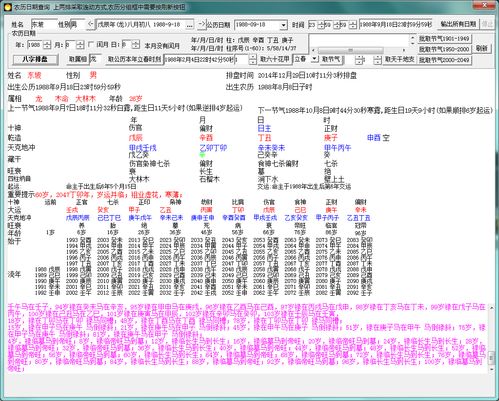499x401 pixels.
Task: Adjust the minutes spinner in time row
Action: (337, 25)
